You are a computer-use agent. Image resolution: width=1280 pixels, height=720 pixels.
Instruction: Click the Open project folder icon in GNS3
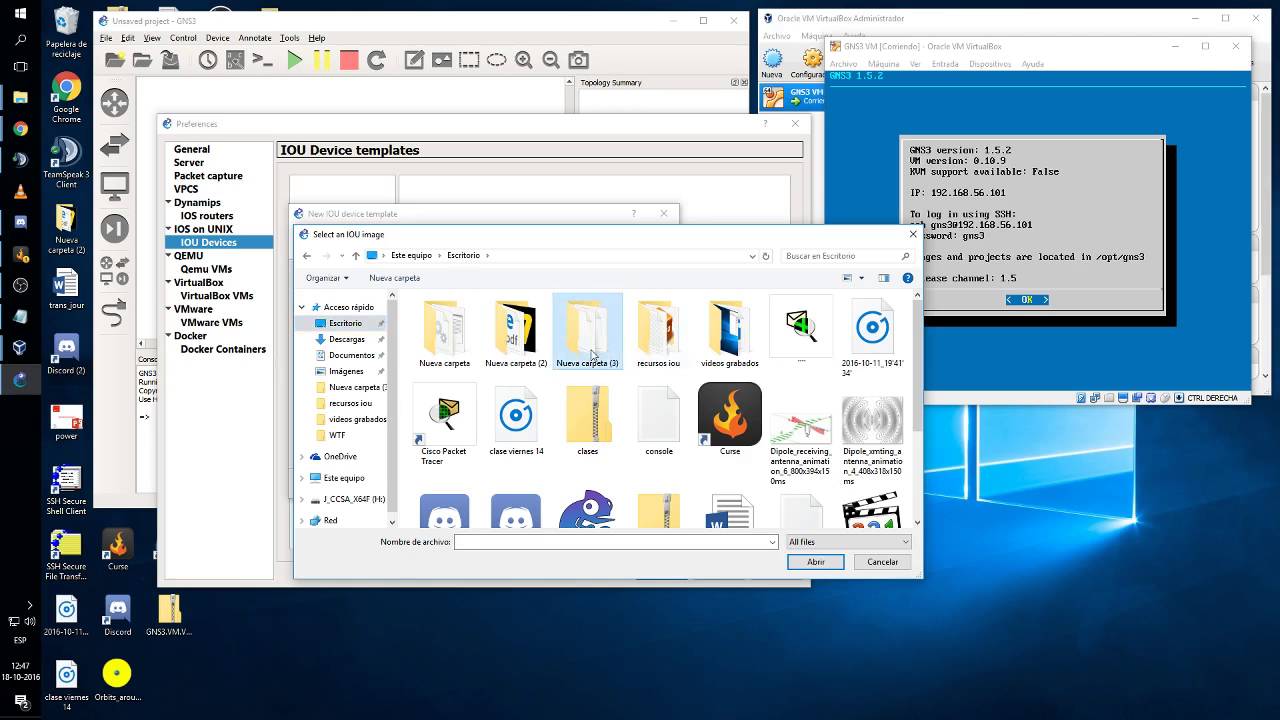[x=142, y=60]
